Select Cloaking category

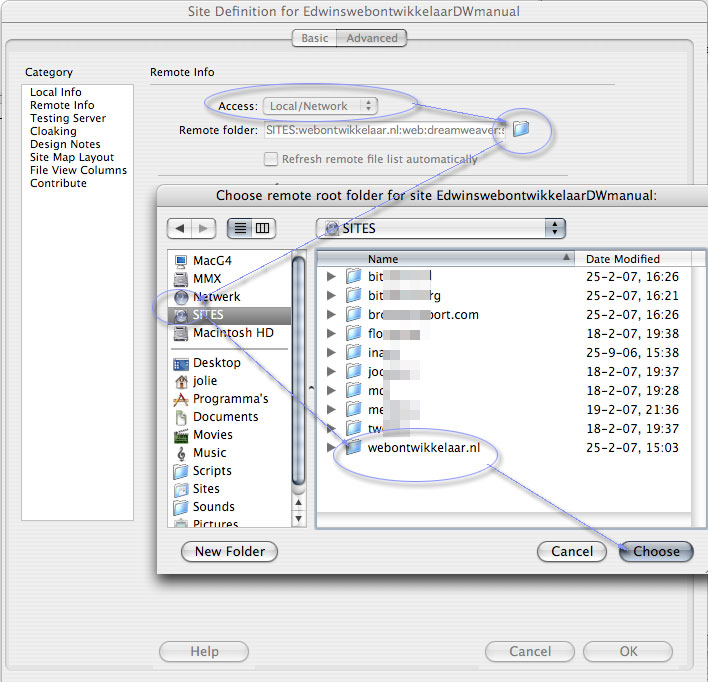[53, 131]
